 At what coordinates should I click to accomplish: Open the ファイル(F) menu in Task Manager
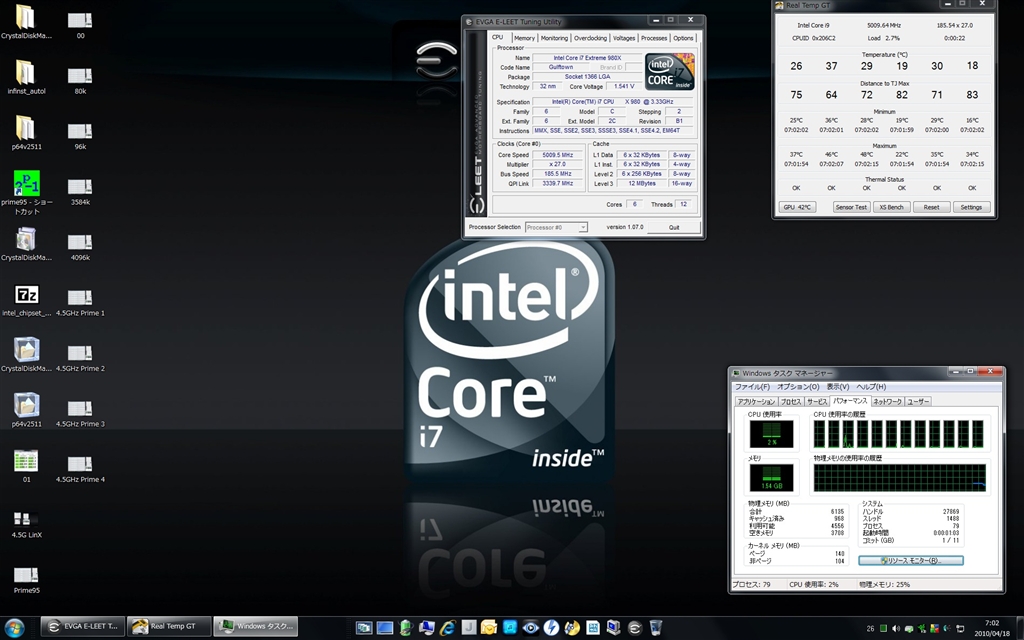(x=752, y=387)
